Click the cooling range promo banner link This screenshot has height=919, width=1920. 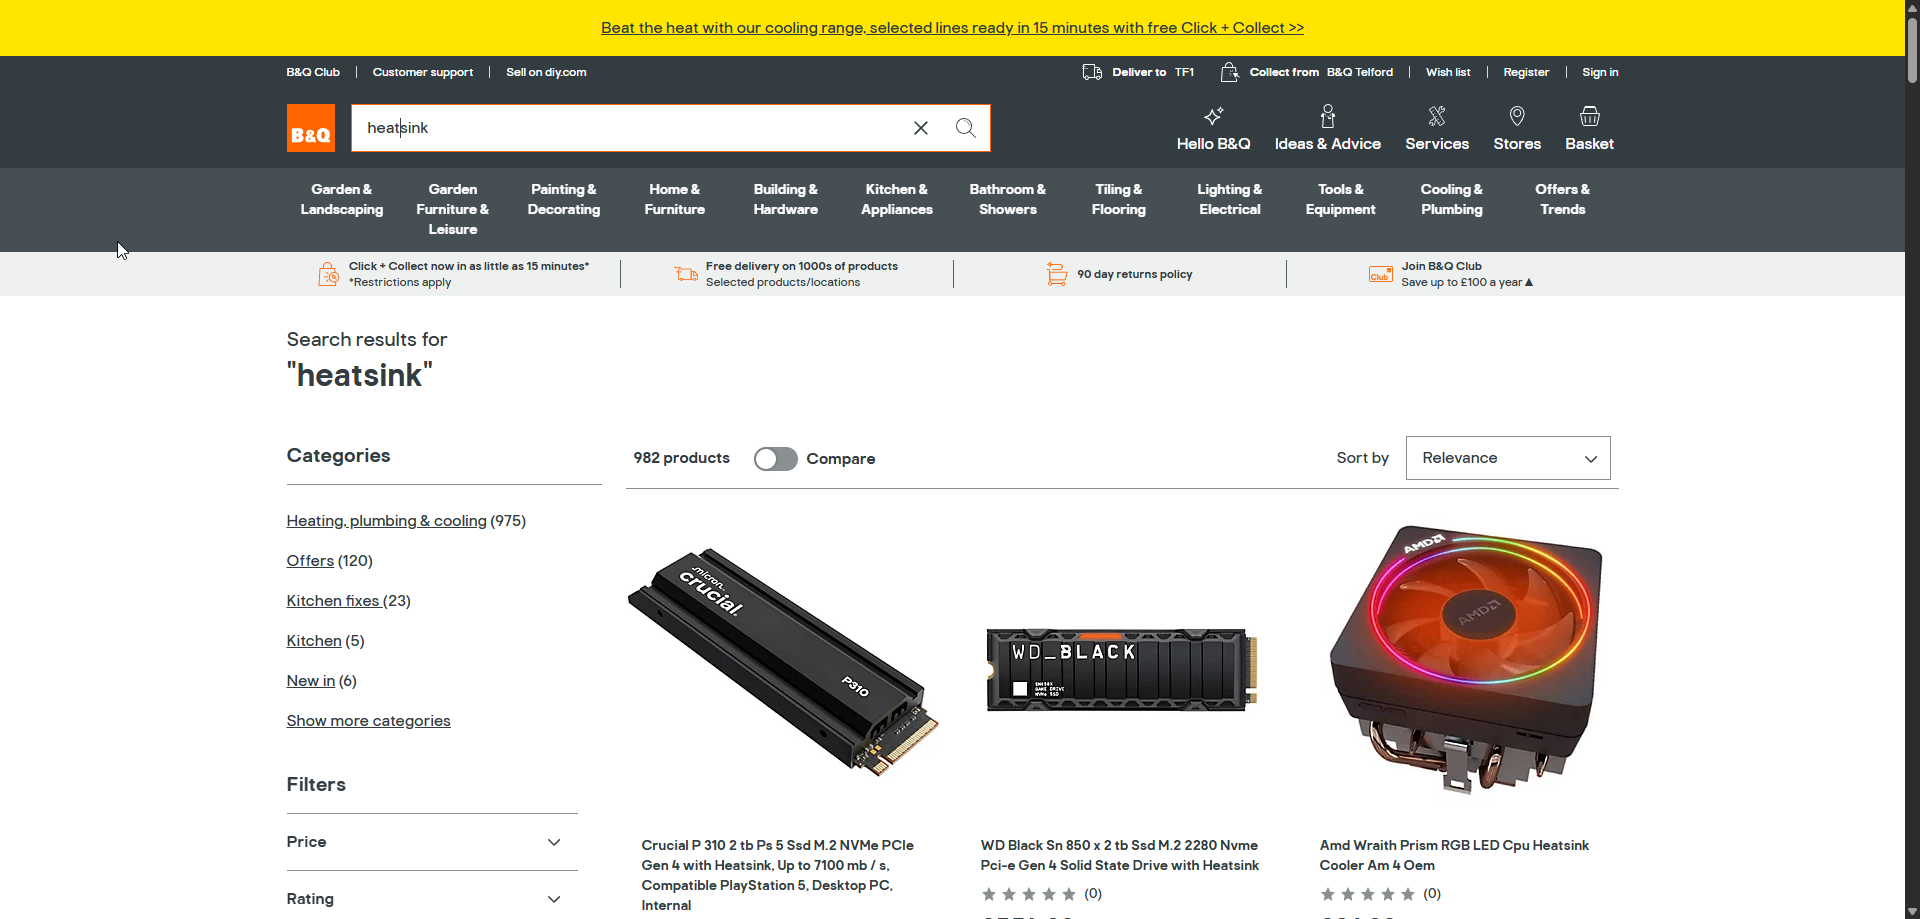952,28
